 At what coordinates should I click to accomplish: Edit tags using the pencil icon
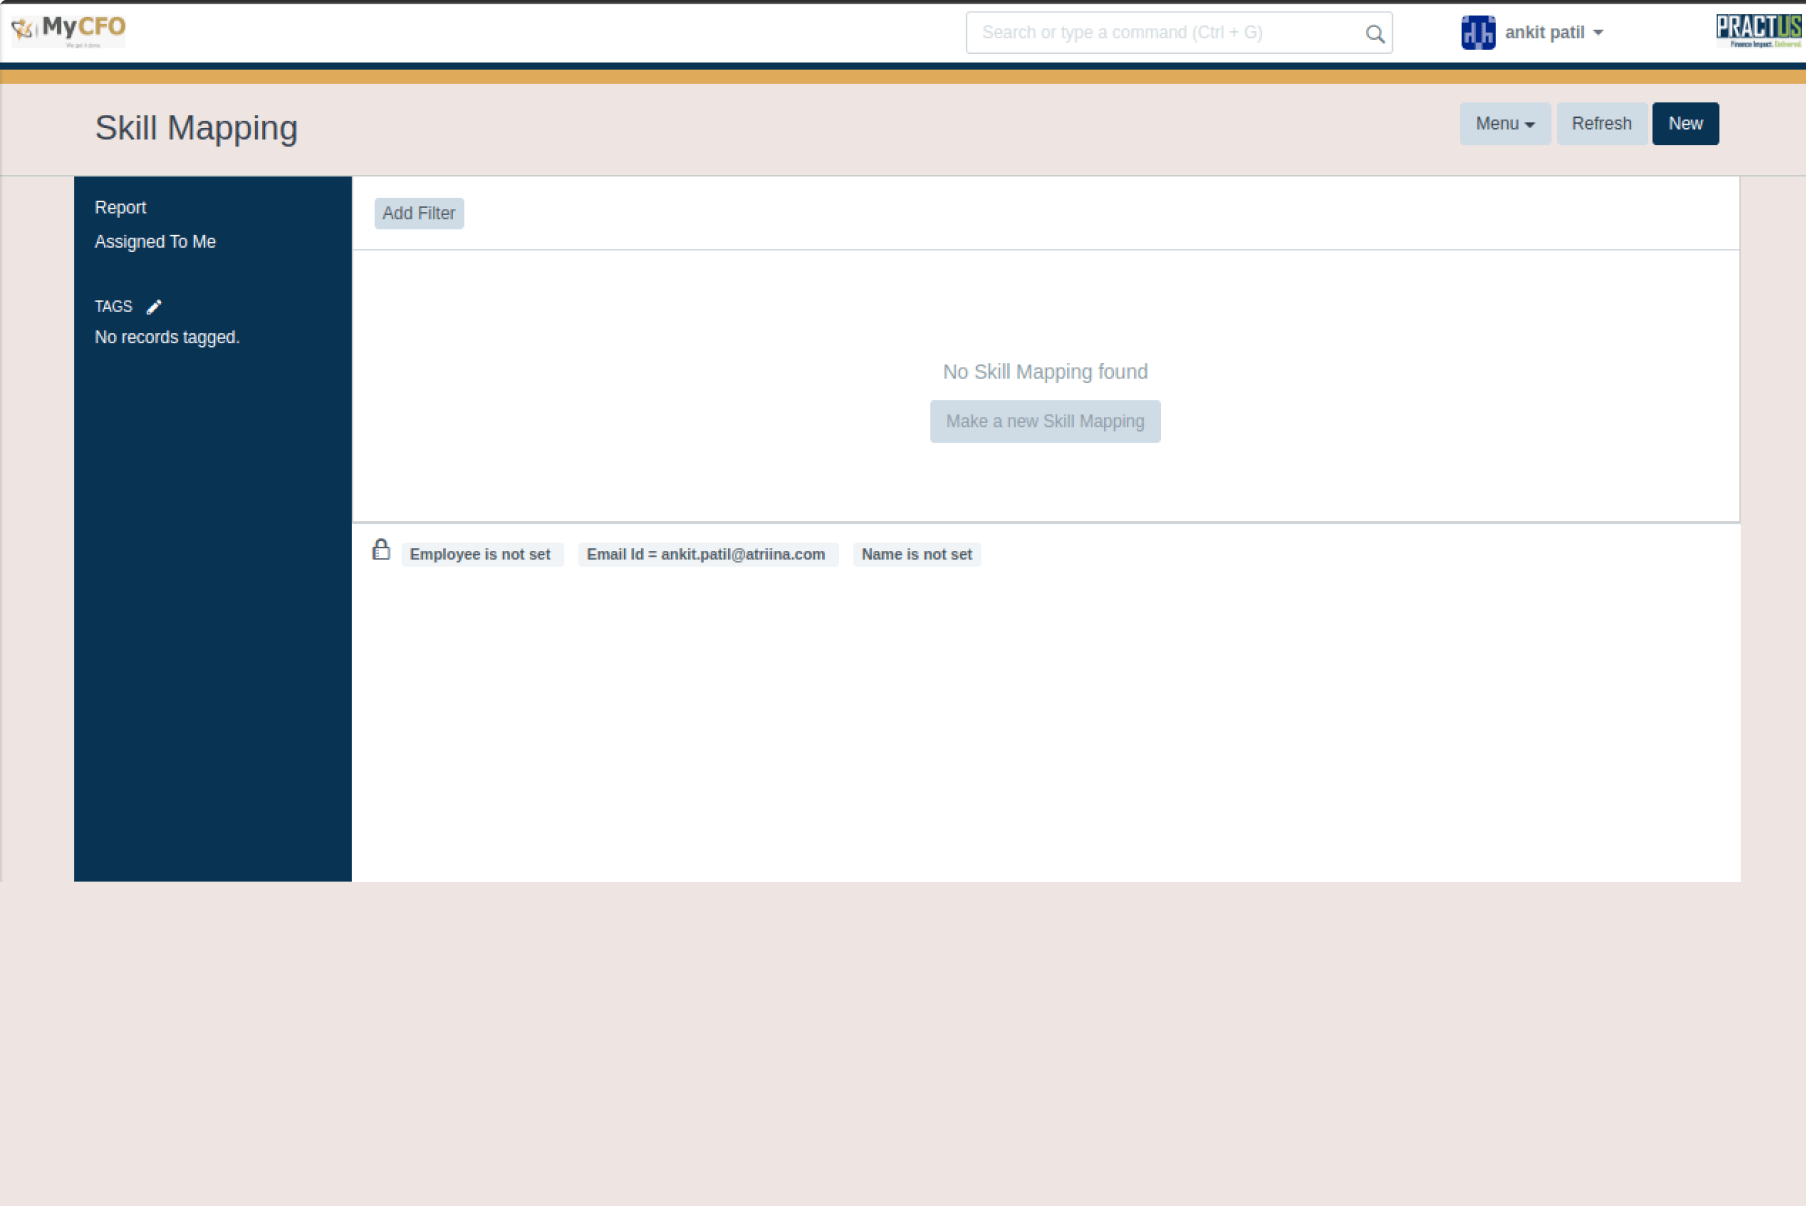coord(154,307)
